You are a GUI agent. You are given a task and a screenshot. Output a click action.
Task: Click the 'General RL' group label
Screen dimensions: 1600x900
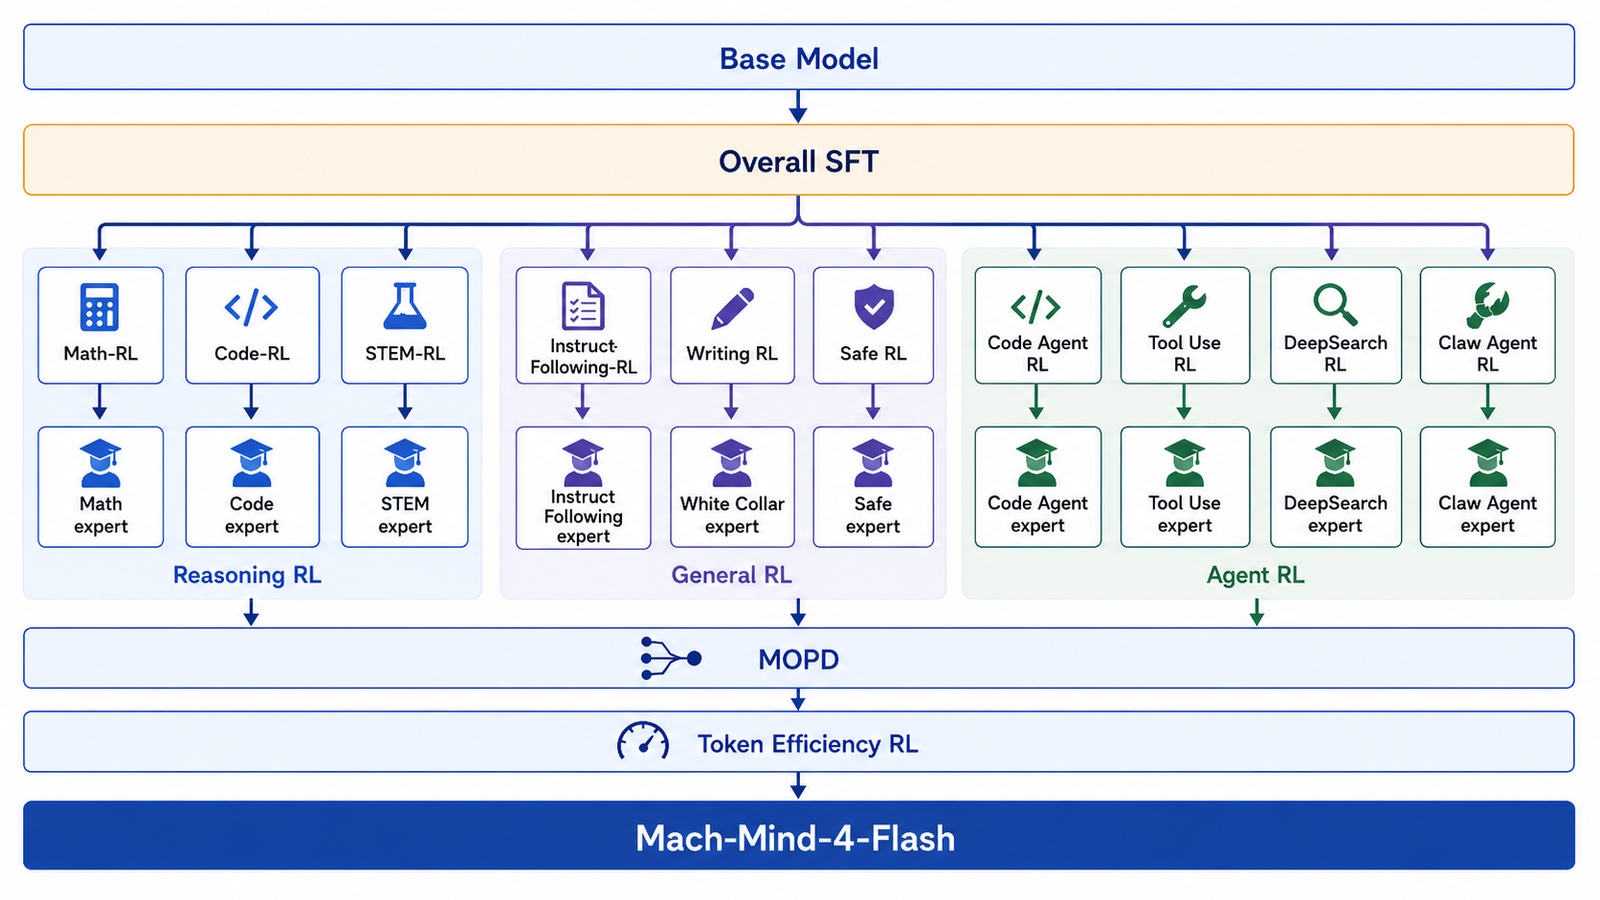[x=731, y=575]
